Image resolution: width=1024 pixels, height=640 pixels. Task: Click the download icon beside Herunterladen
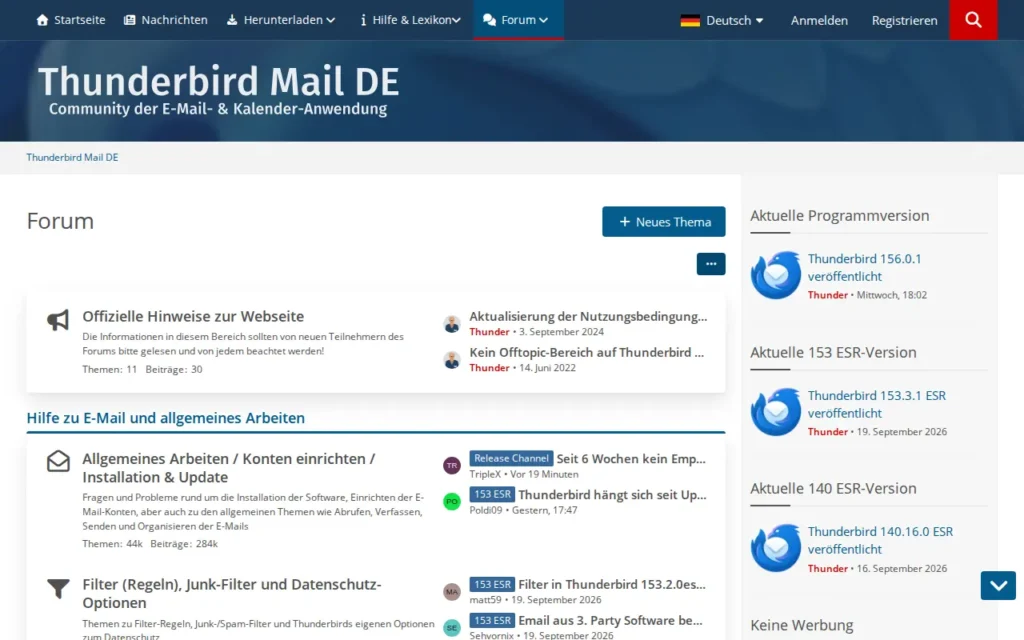click(x=232, y=20)
